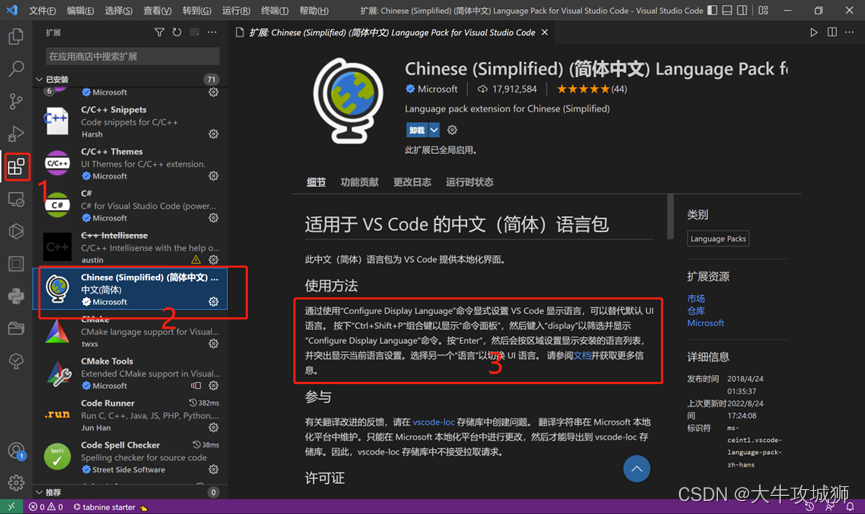Image resolution: width=865 pixels, height=514 pixels.
Task: Open the Search view icon
Action: click(x=16, y=69)
